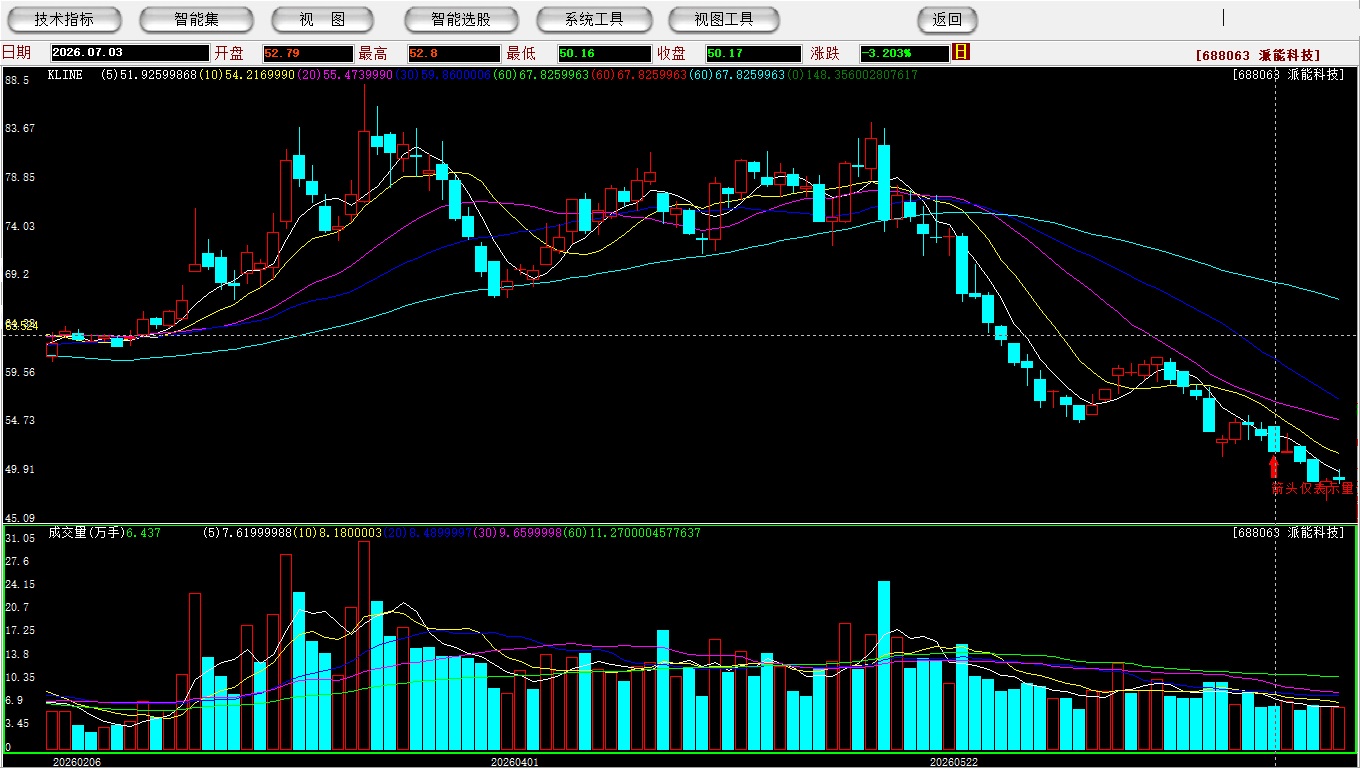Click the 开盘 label

coord(229,53)
